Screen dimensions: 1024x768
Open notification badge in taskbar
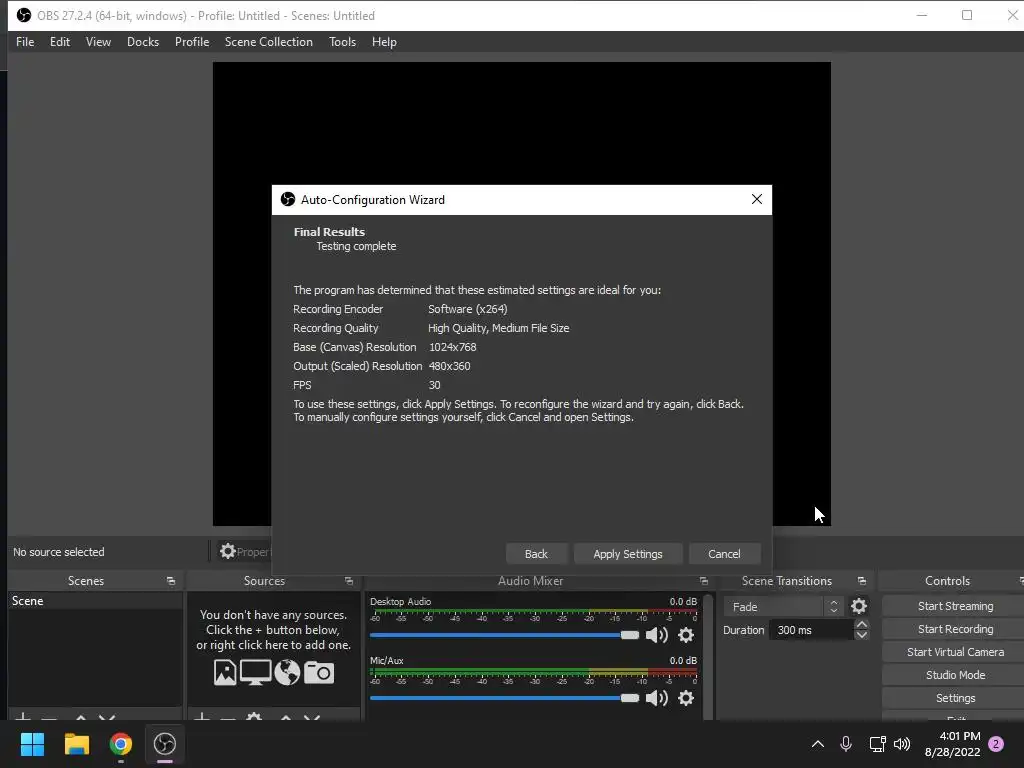coord(996,744)
